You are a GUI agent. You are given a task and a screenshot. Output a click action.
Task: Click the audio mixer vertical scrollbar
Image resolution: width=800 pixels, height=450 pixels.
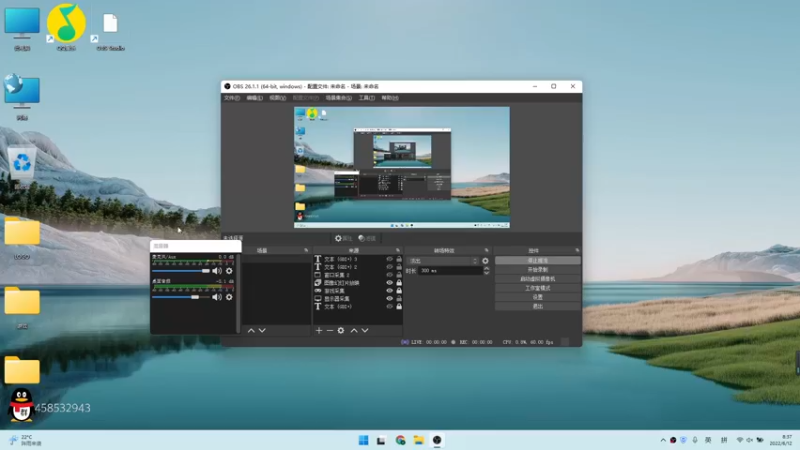point(238,293)
